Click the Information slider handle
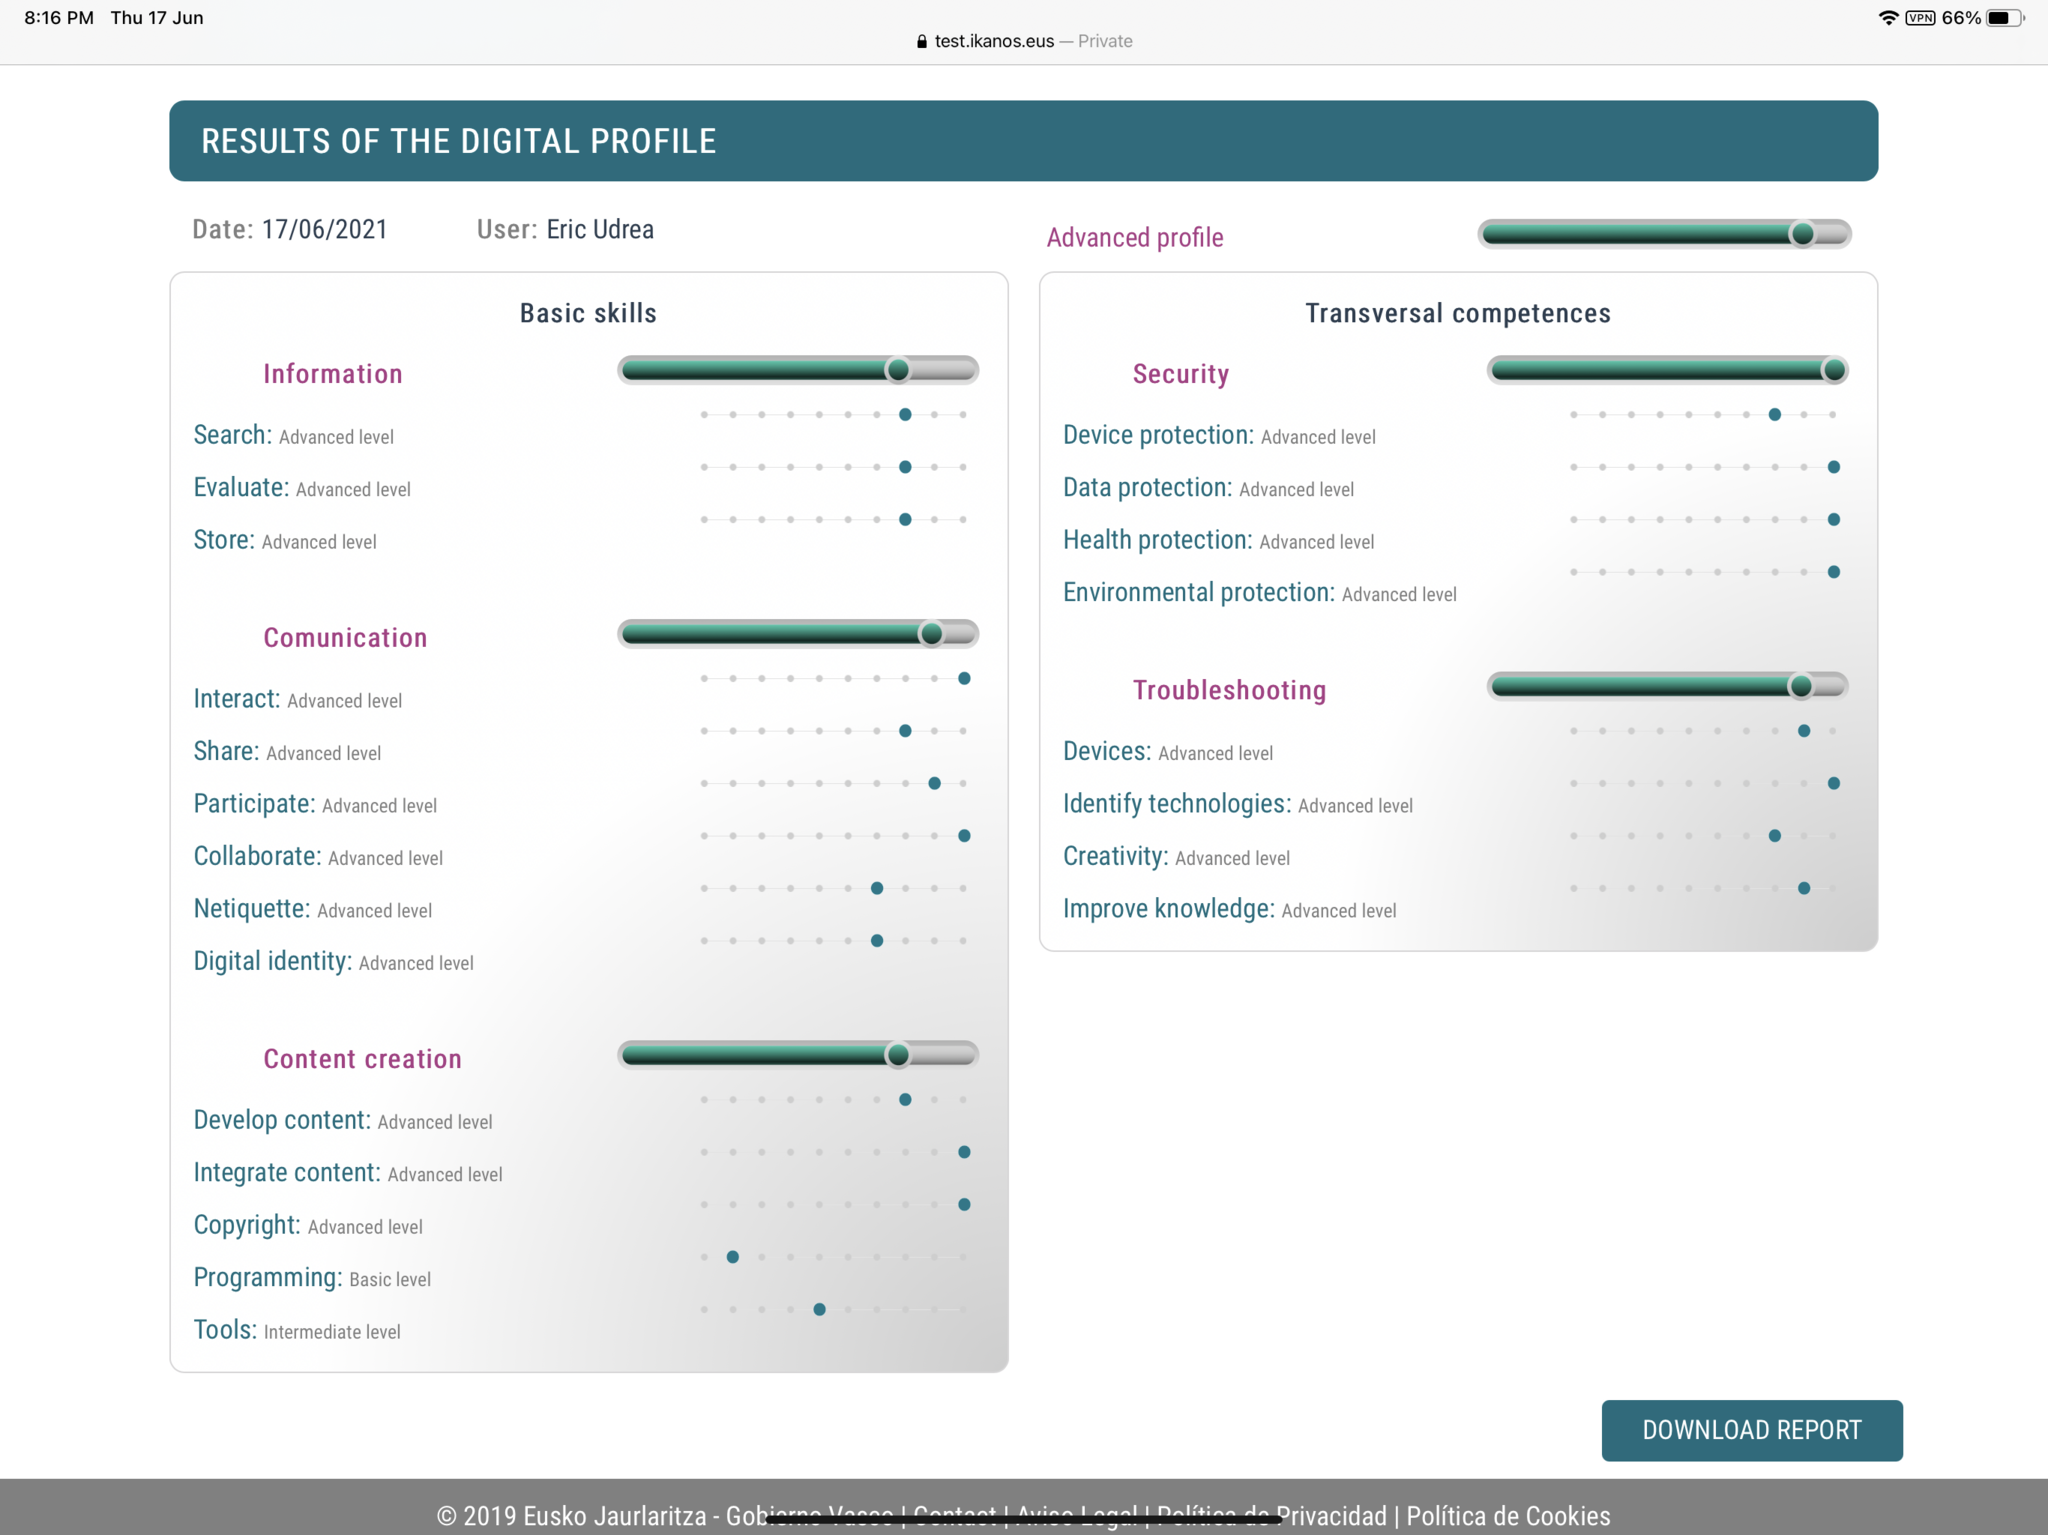The image size is (2048, 1535). tap(898, 370)
